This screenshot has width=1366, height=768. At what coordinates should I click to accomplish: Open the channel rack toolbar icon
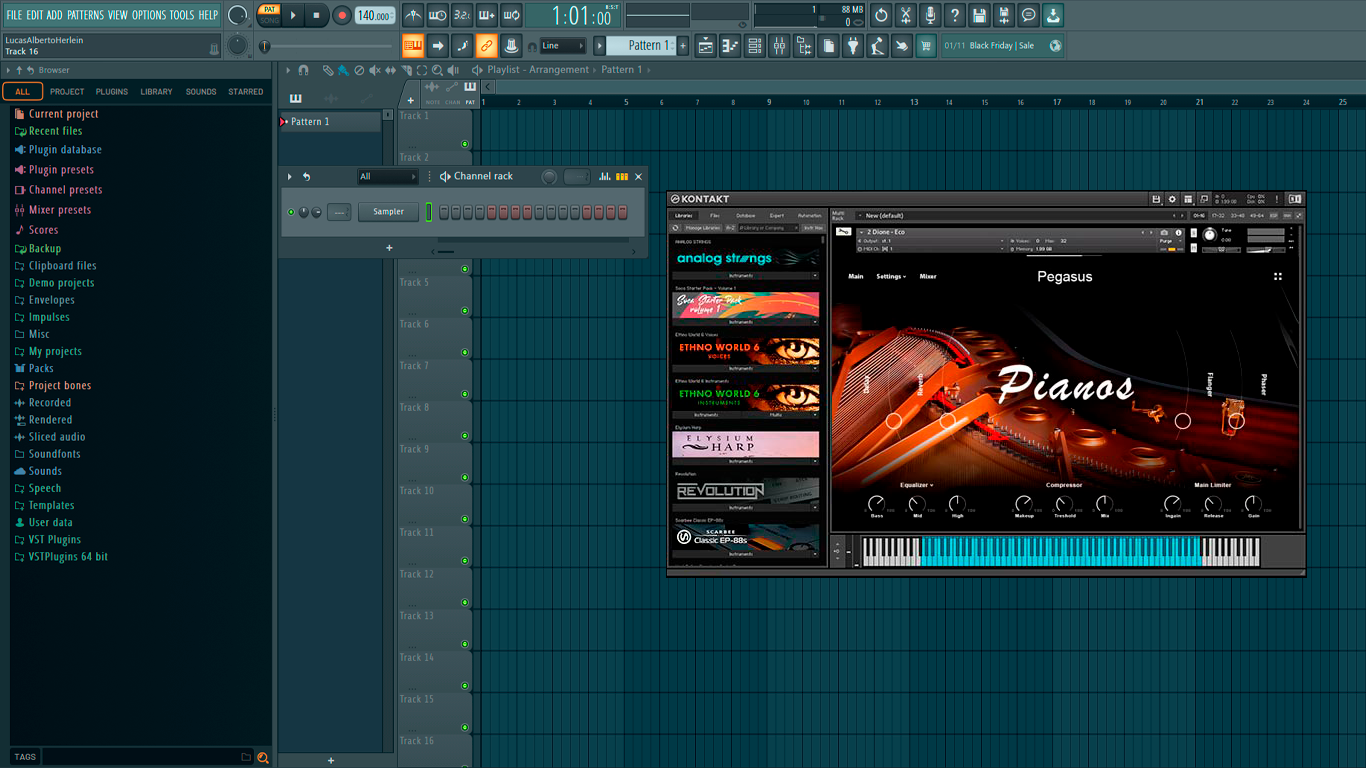[x=755, y=45]
